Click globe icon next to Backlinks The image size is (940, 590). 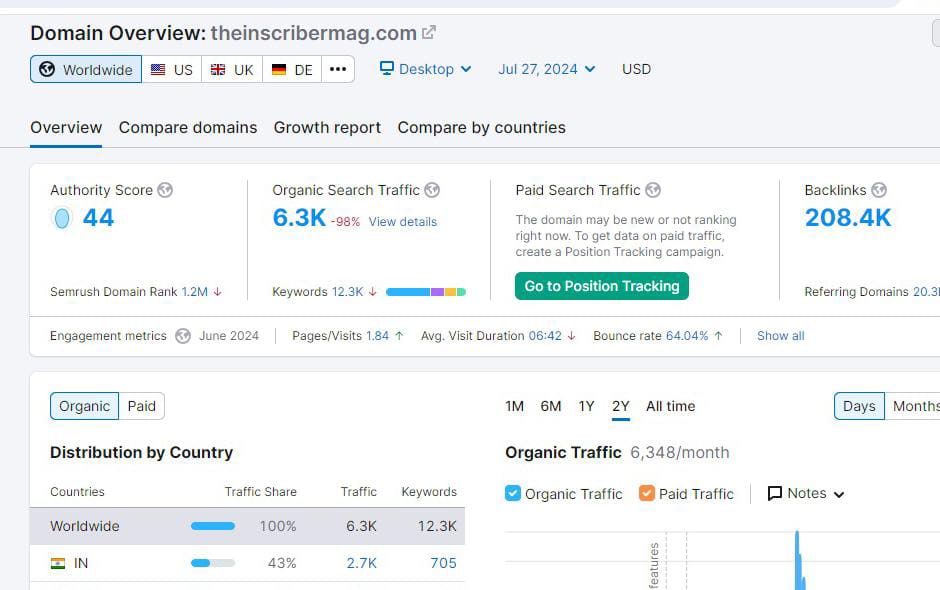pos(879,190)
